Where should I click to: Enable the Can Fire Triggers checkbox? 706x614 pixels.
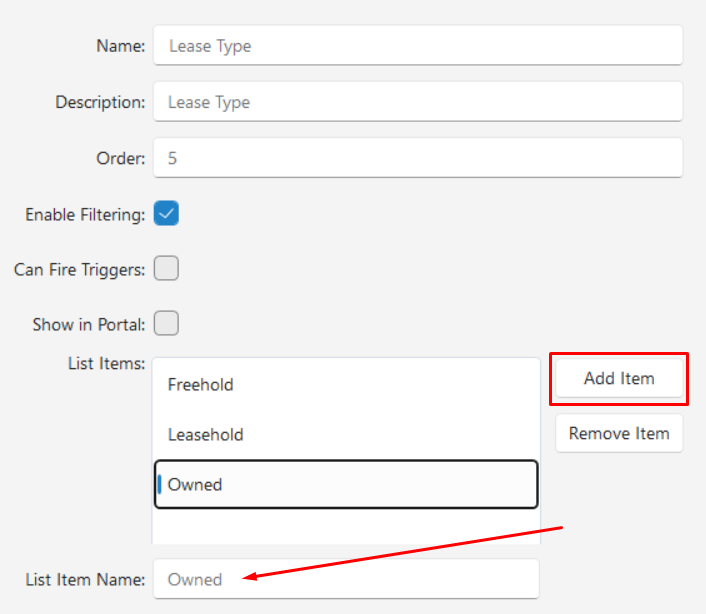coord(166,268)
